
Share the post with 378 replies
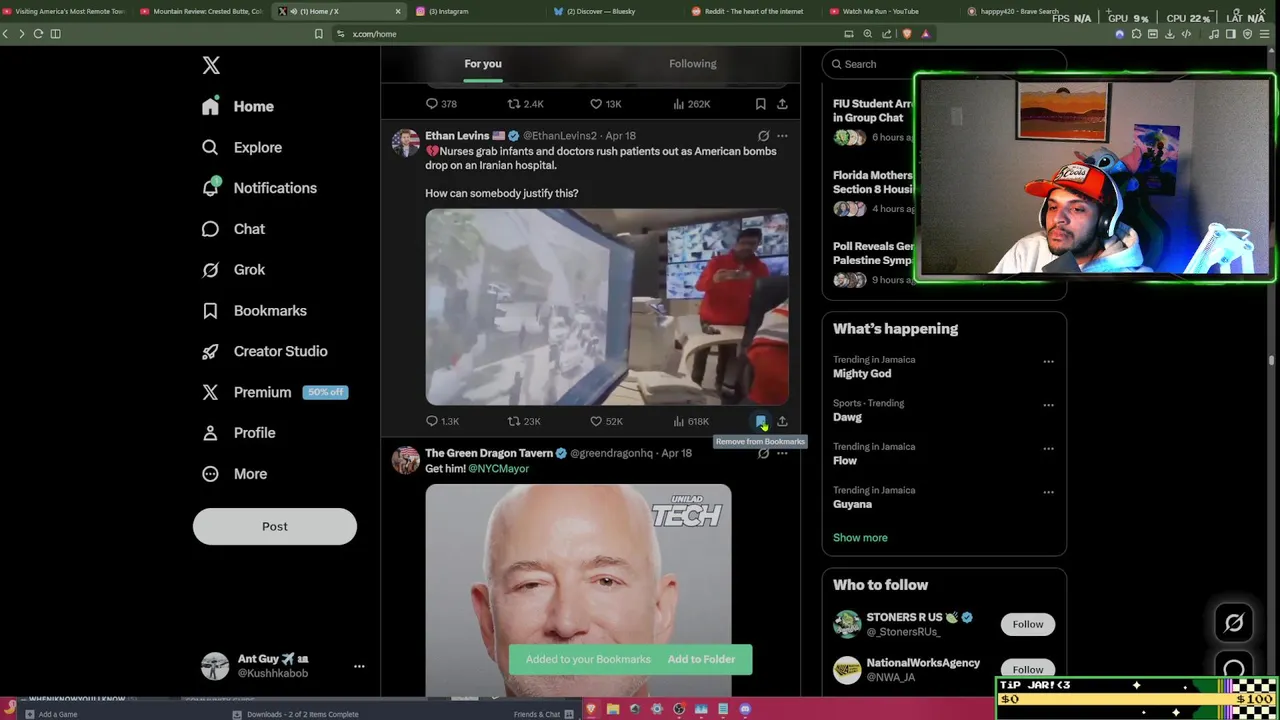(x=782, y=104)
